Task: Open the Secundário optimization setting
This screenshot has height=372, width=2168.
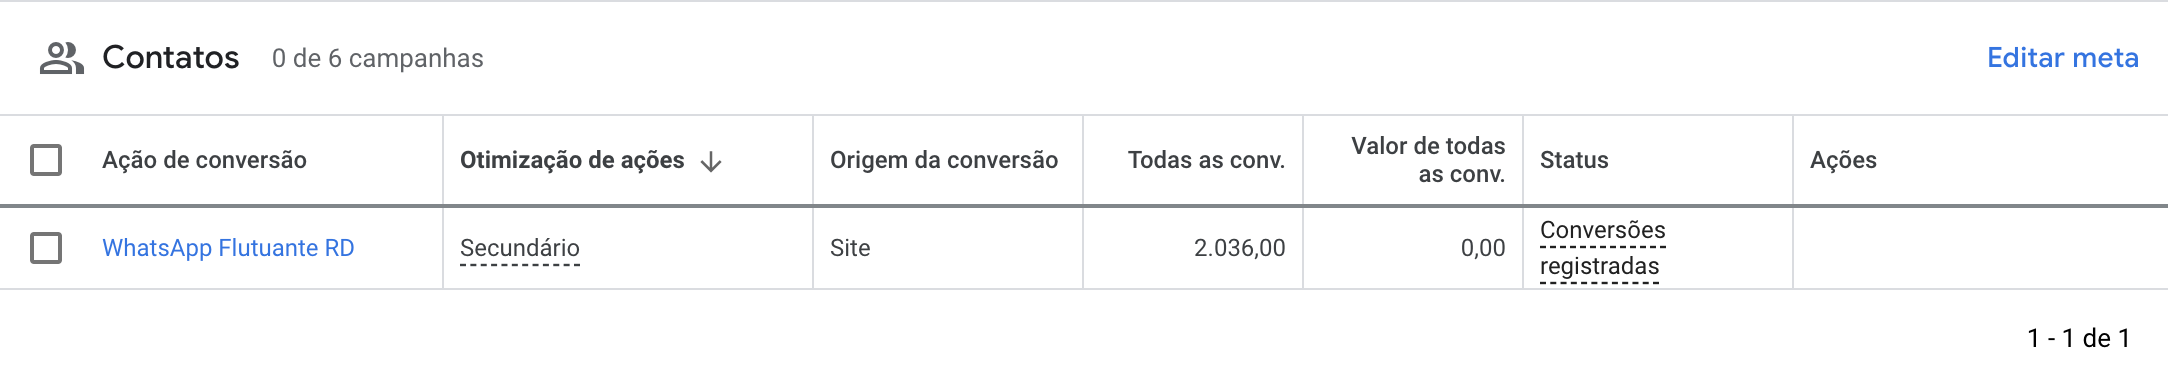Action: pyautogui.click(x=520, y=248)
